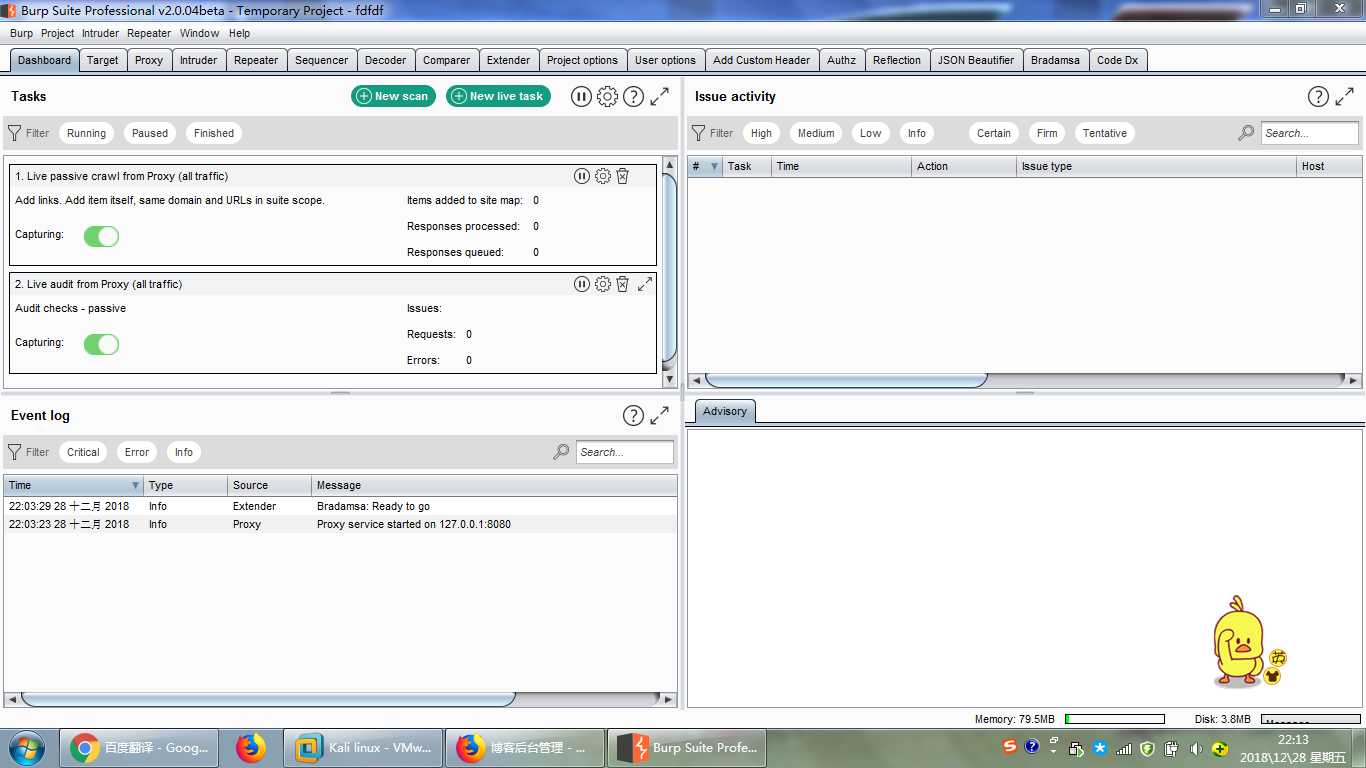
Task: Select the Bradamsa: Ready to go event row
Action: (340, 506)
